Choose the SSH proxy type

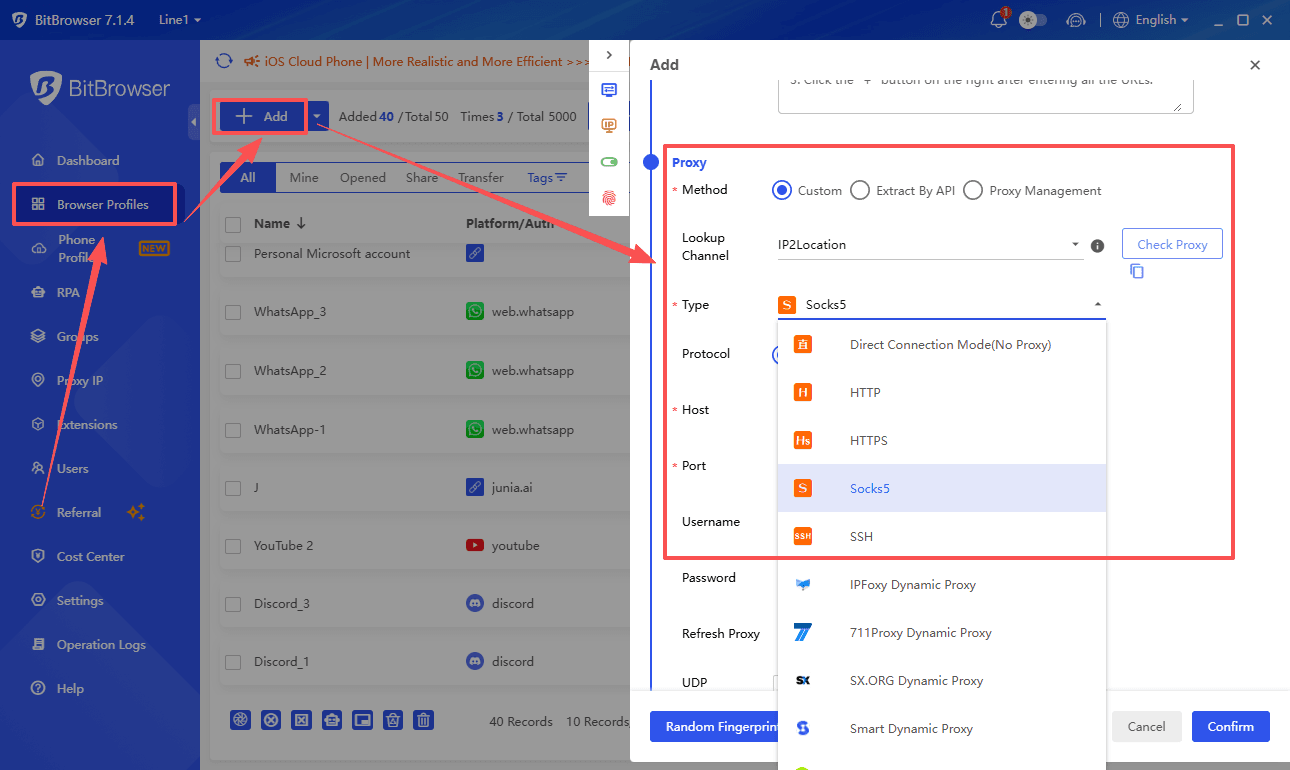pyautogui.click(x=942, y=537)
